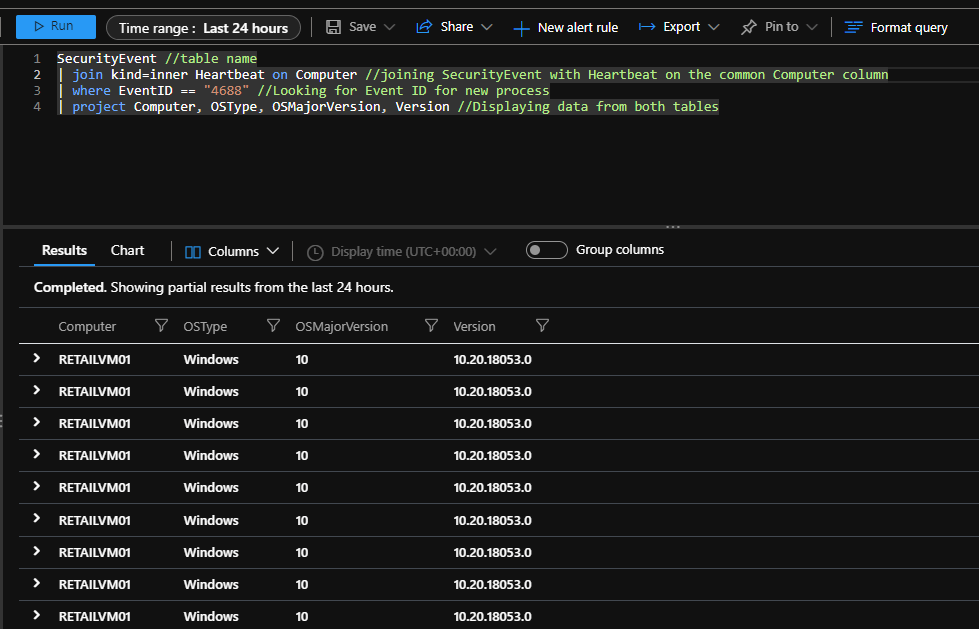The height and width of the screenshot is (629, 979).
Task: Open the Time range selector showing Last 24 hours
Action: coord(203,27)
